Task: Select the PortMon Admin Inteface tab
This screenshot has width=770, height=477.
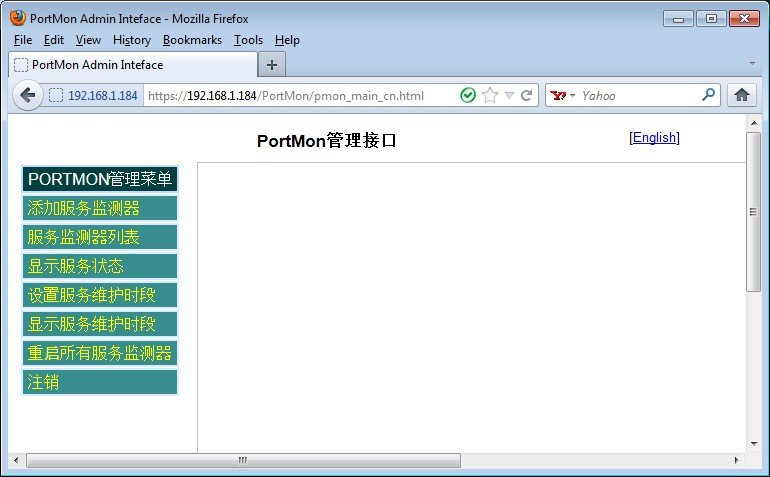Action: (x=130, y=65)
